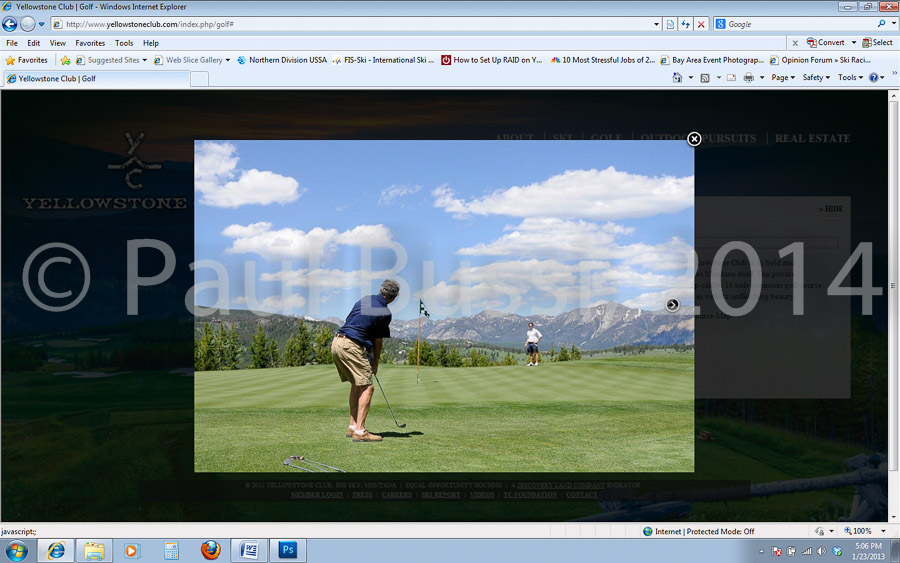
Task: Open Calculator icon on taskbar
Action: [171, 551]
